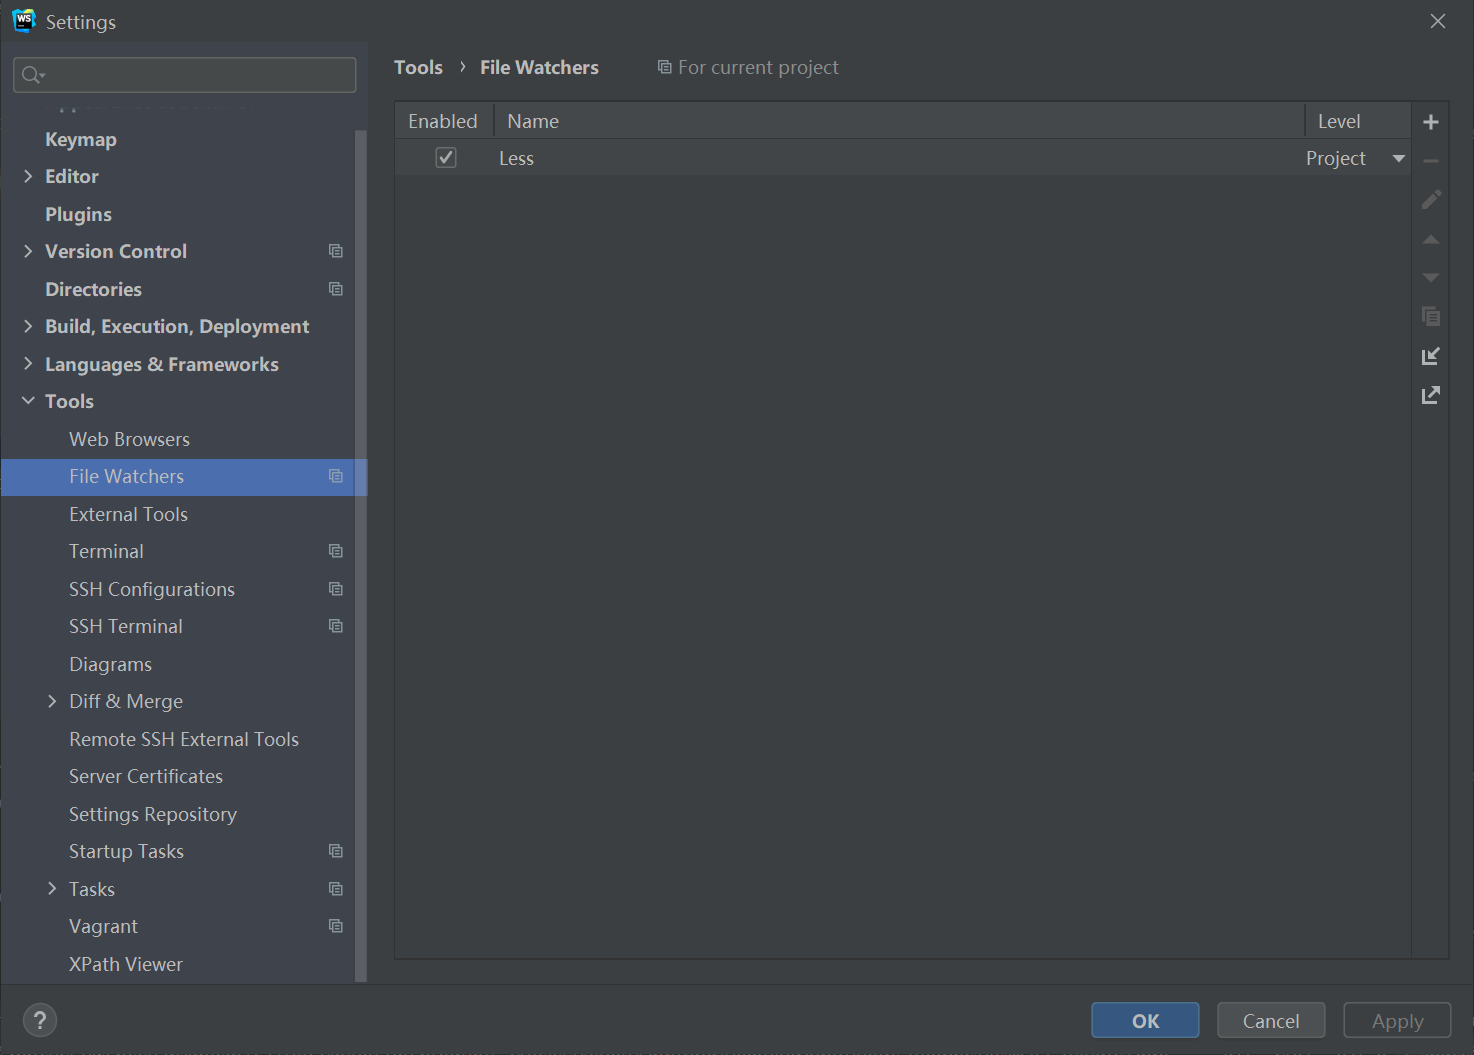The image size is (1474, 1055).
Task: Open Web Browsers settings
Action: [x=129, y=439]
